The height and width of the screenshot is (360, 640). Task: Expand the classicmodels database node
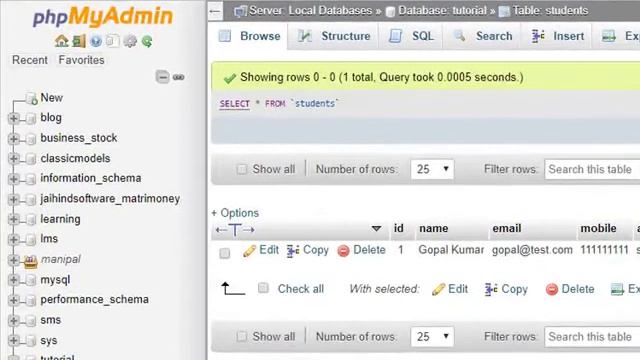pos(13,158)
